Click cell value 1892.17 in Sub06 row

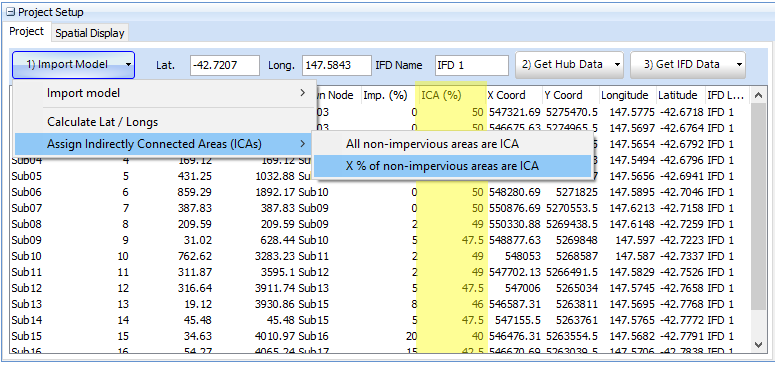(276, 192)
